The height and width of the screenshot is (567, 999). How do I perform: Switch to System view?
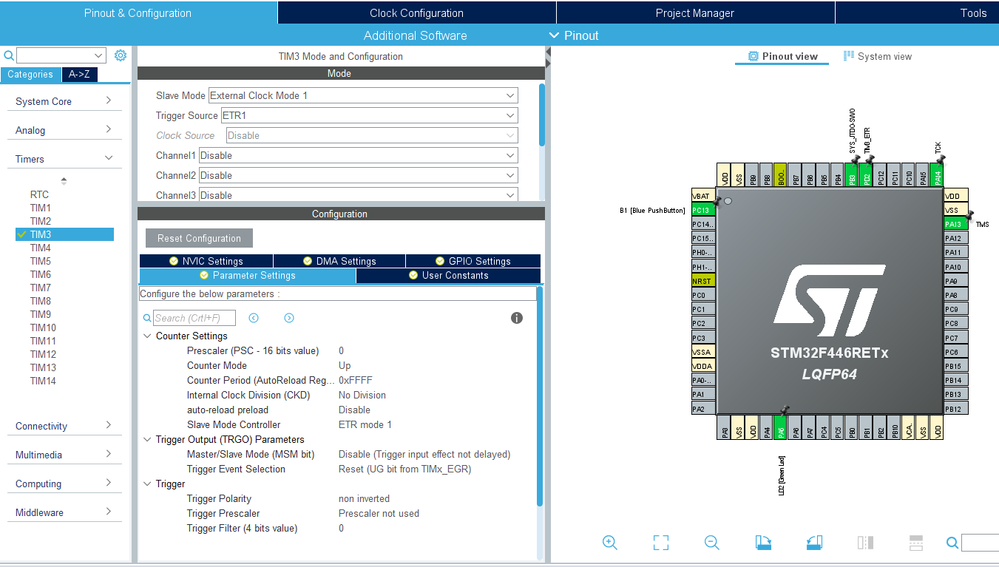878,56
